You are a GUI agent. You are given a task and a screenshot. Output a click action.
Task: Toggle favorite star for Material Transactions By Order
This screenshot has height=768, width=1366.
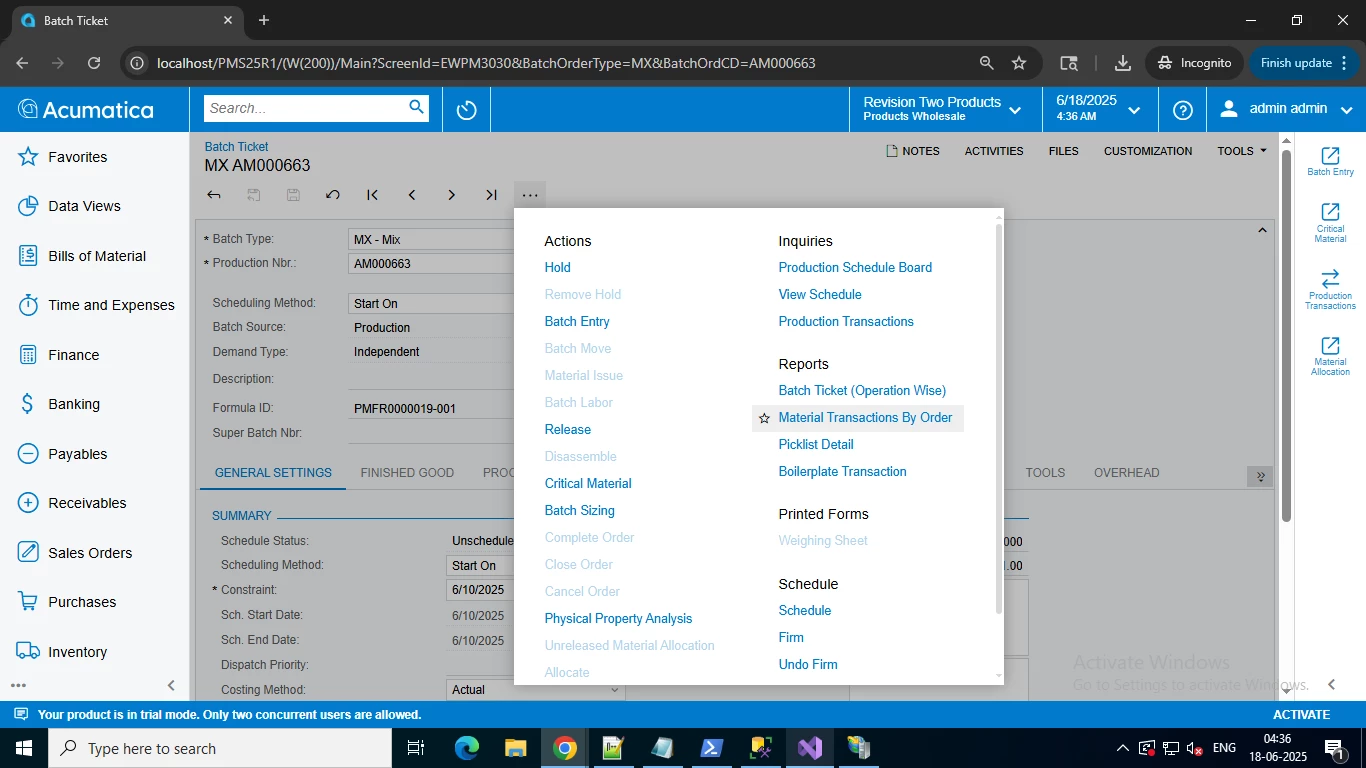click(764, 418)
